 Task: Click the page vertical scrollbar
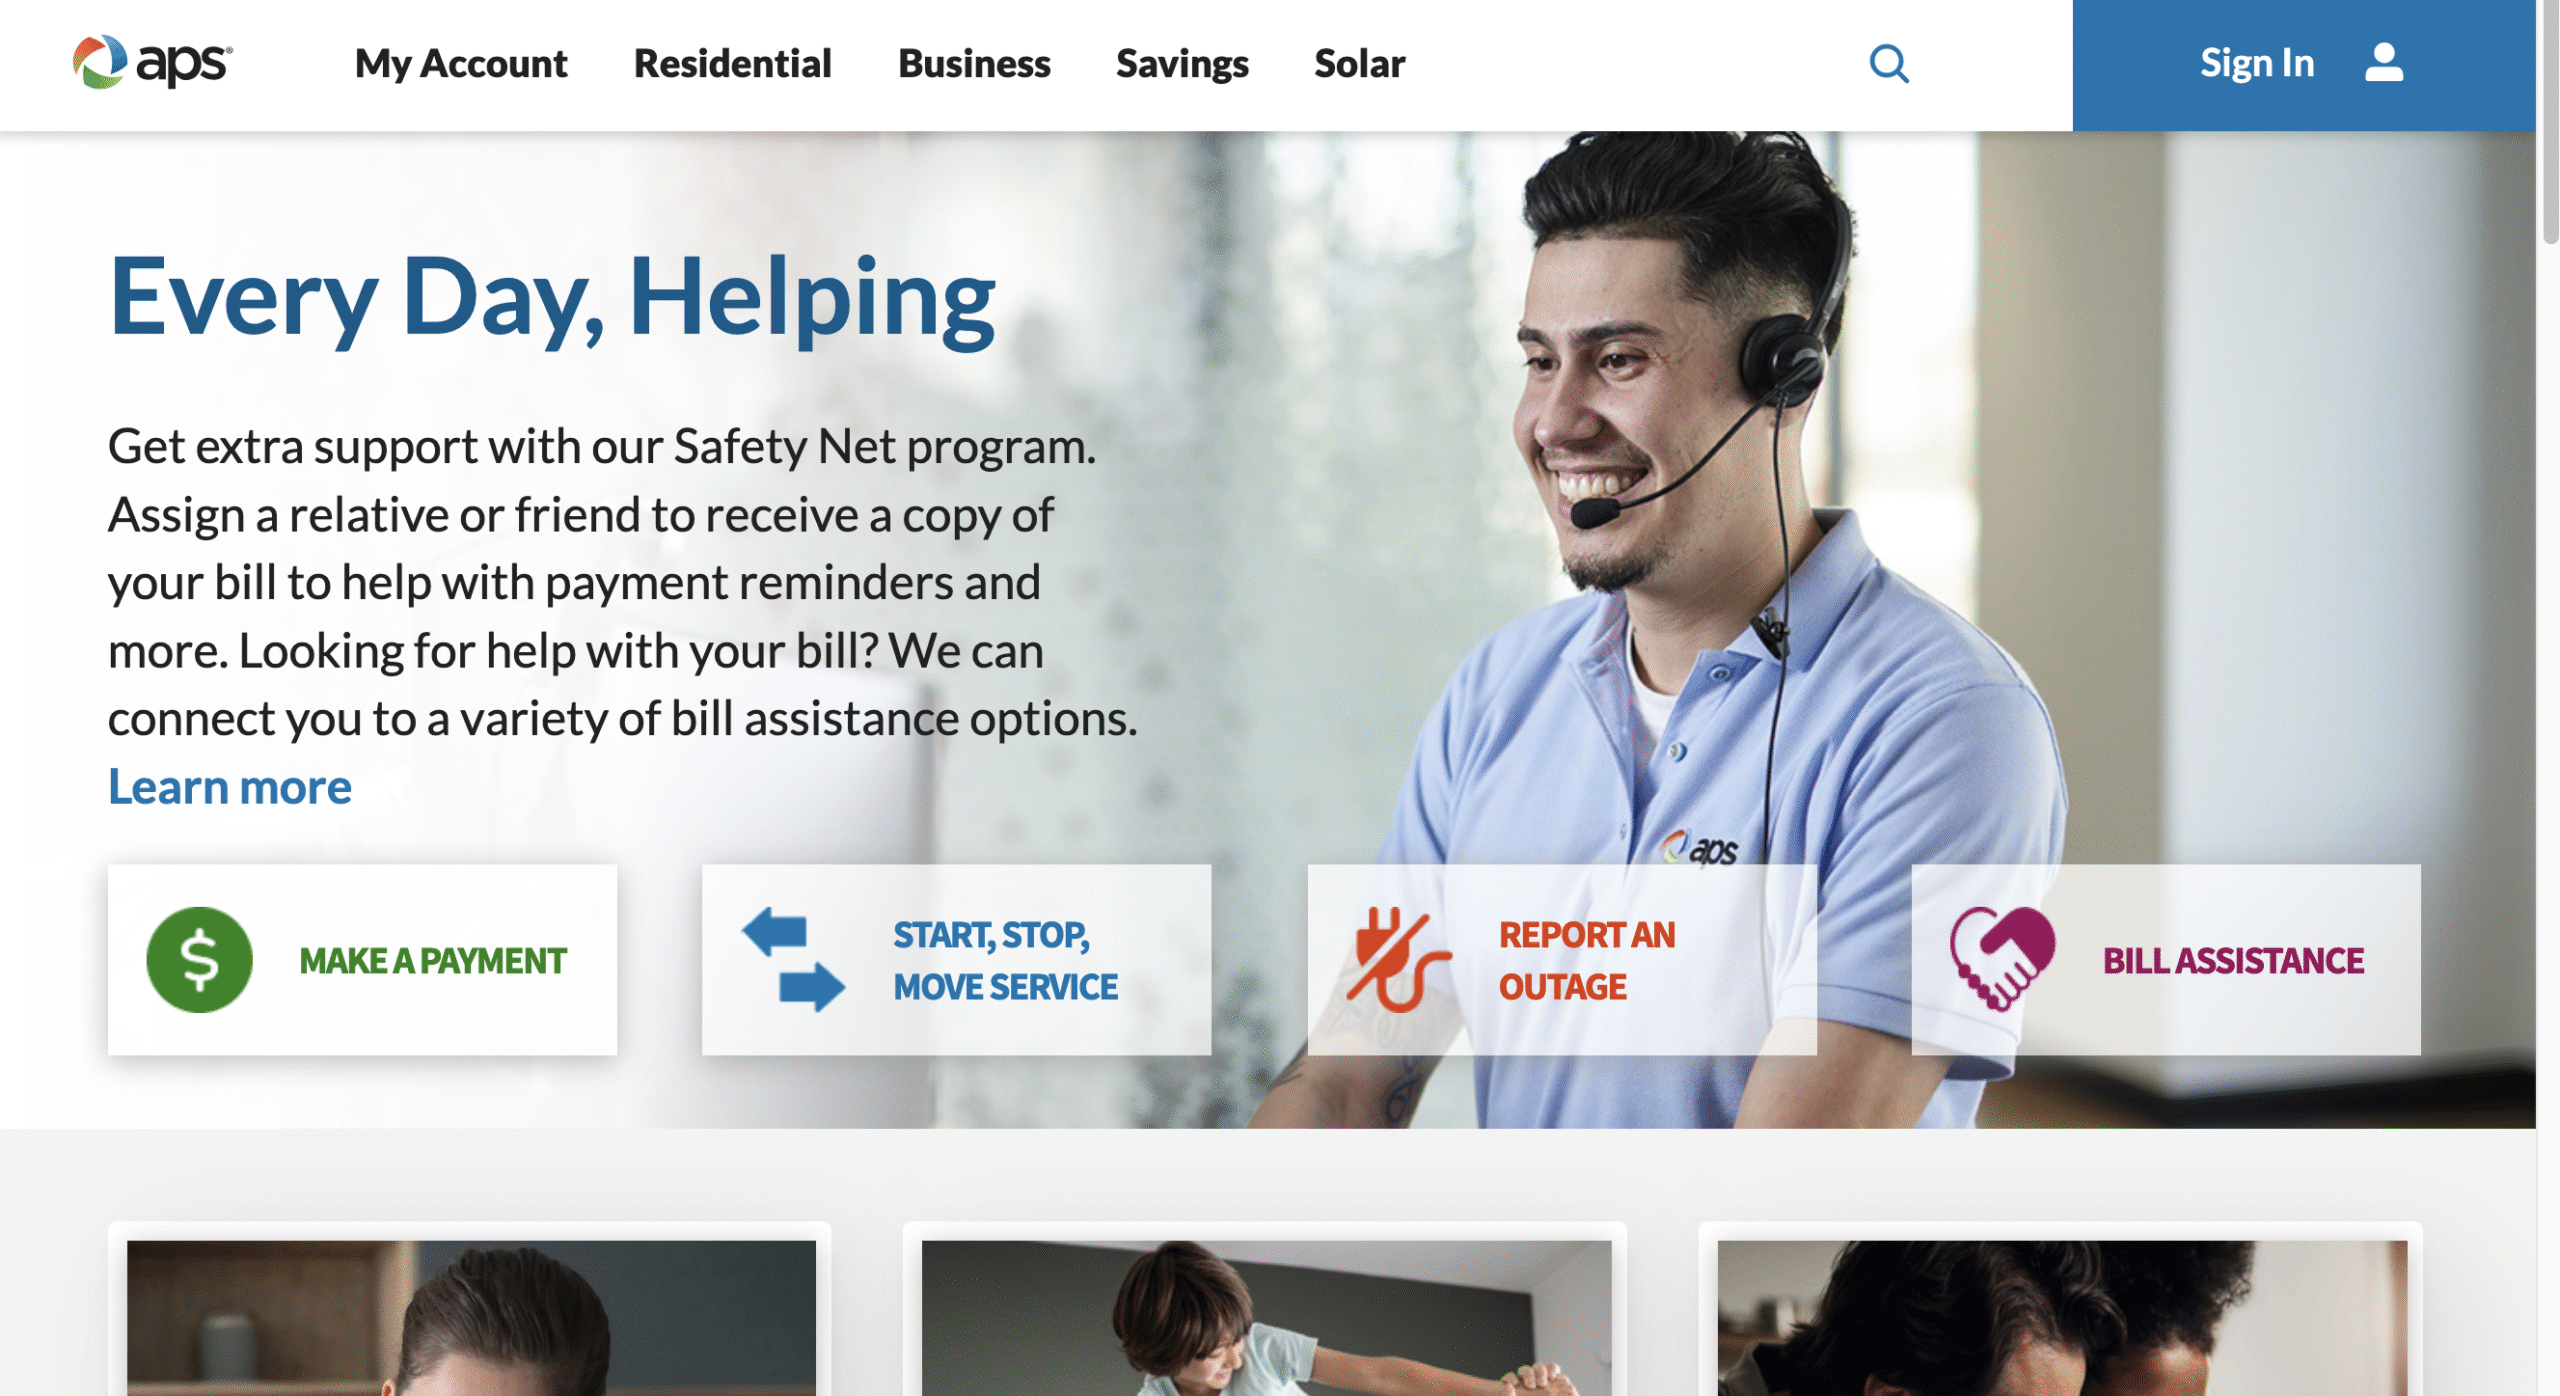[x=2548, y=698]
